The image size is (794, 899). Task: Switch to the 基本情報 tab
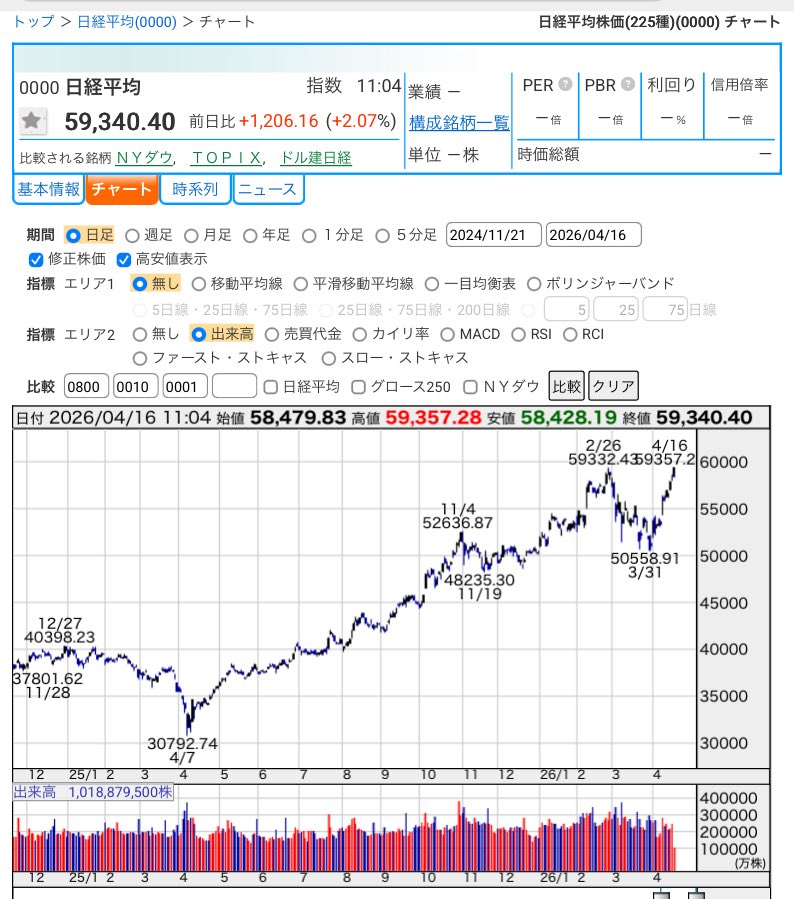pos(49,189)
